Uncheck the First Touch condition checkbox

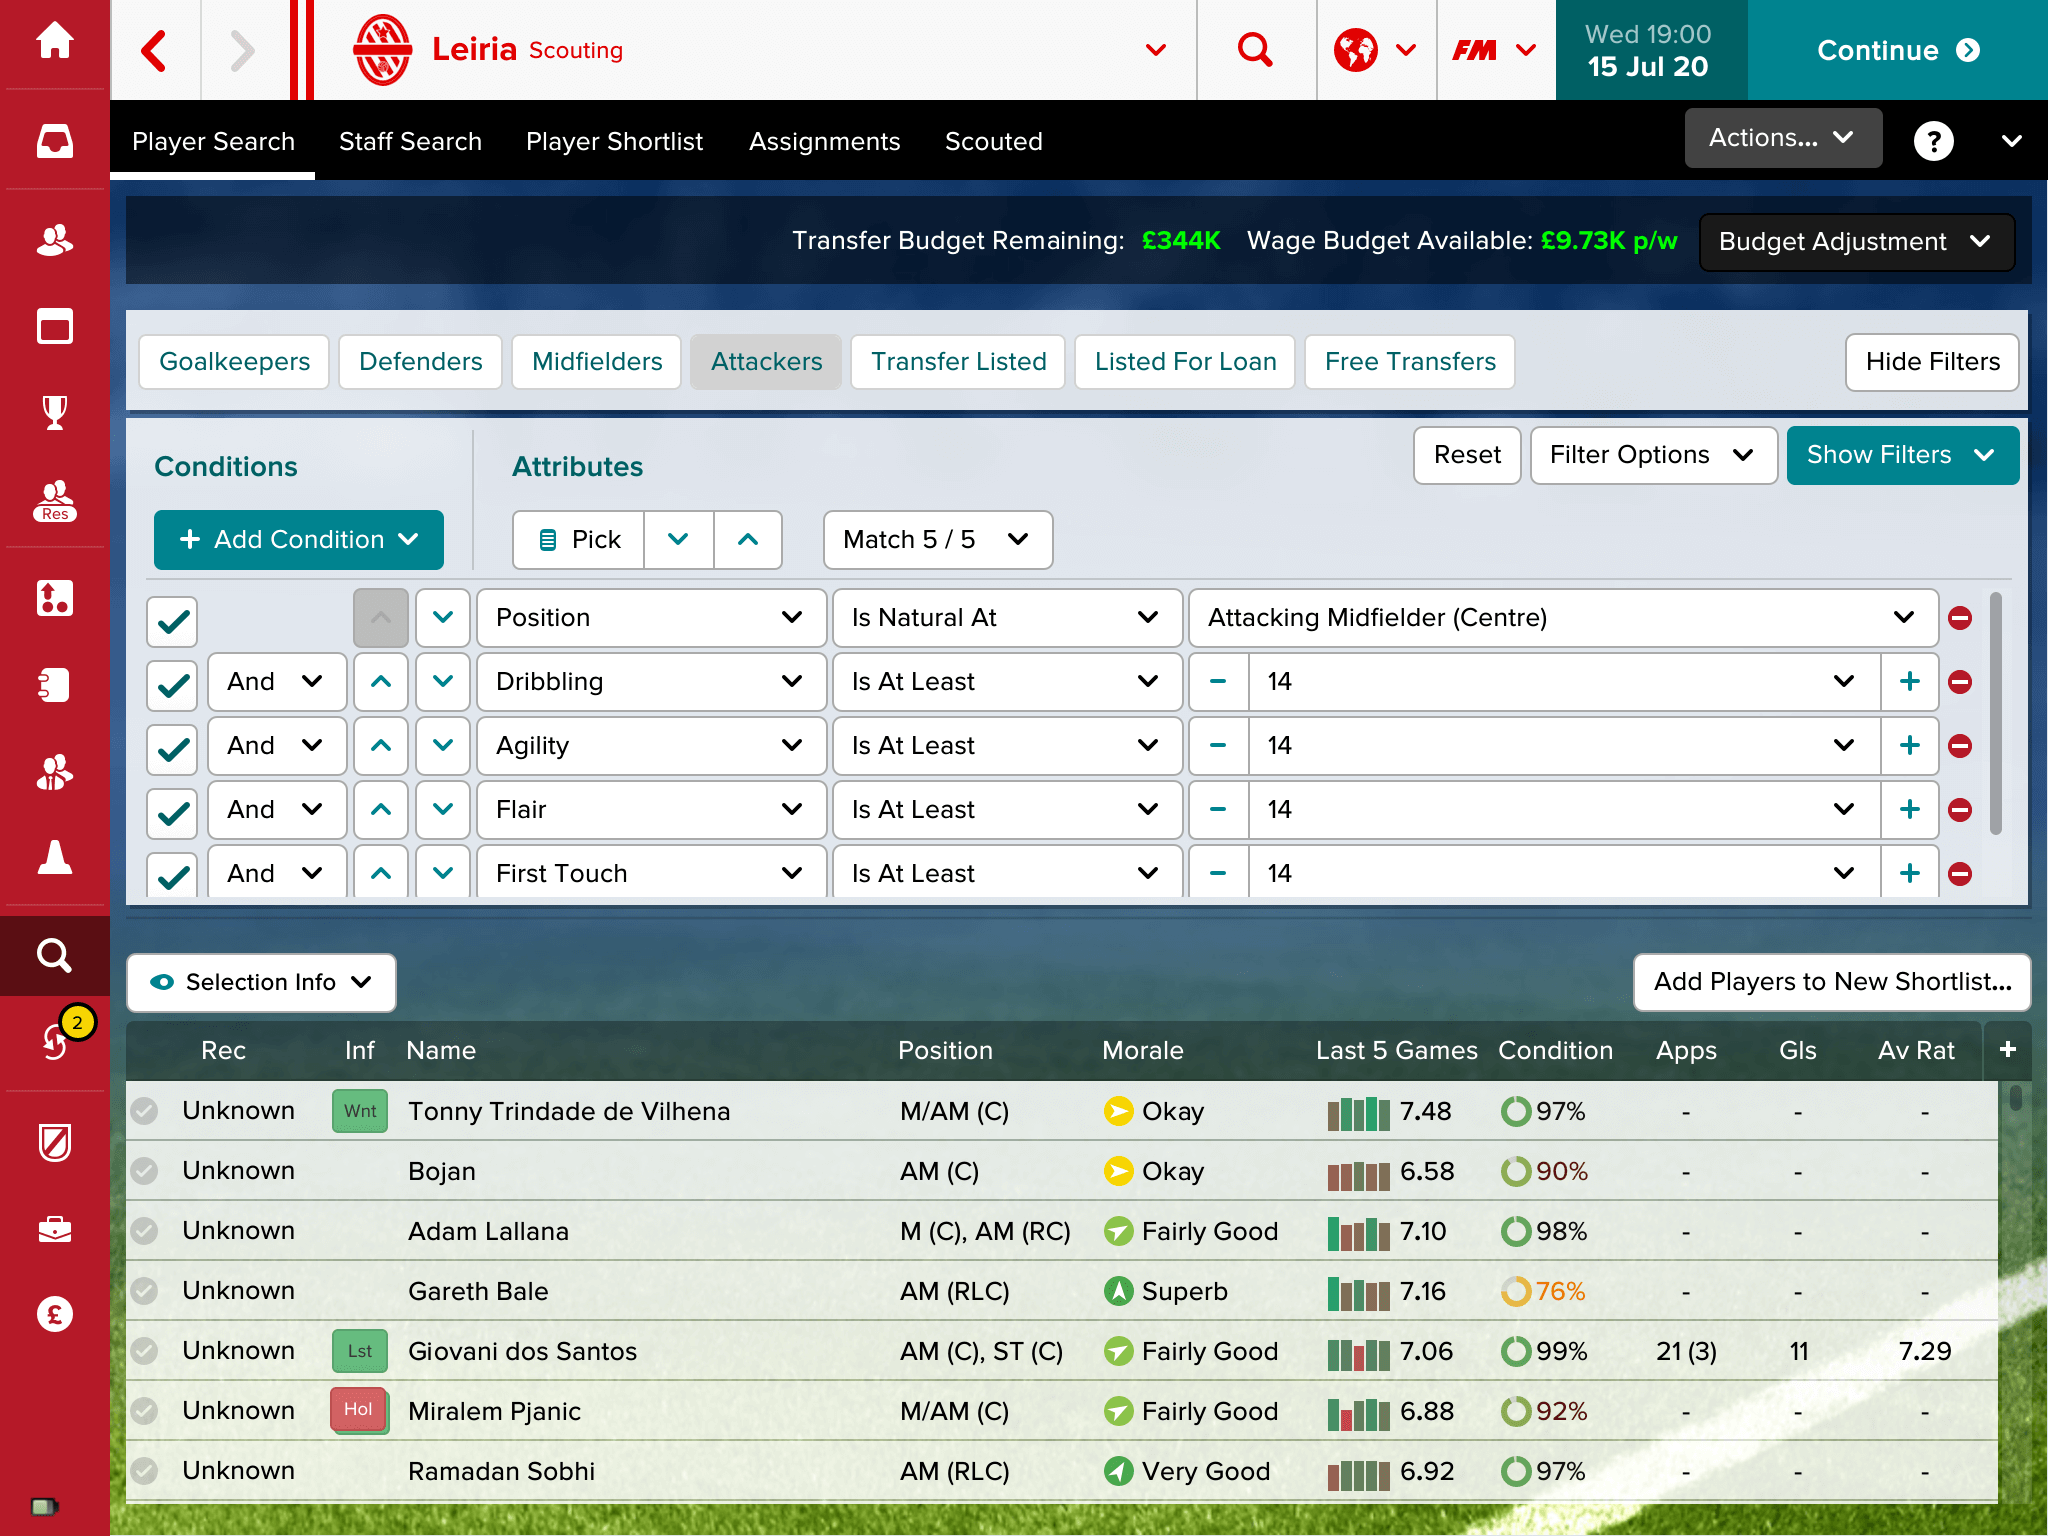pyautogui.click(x=172, y=874)
